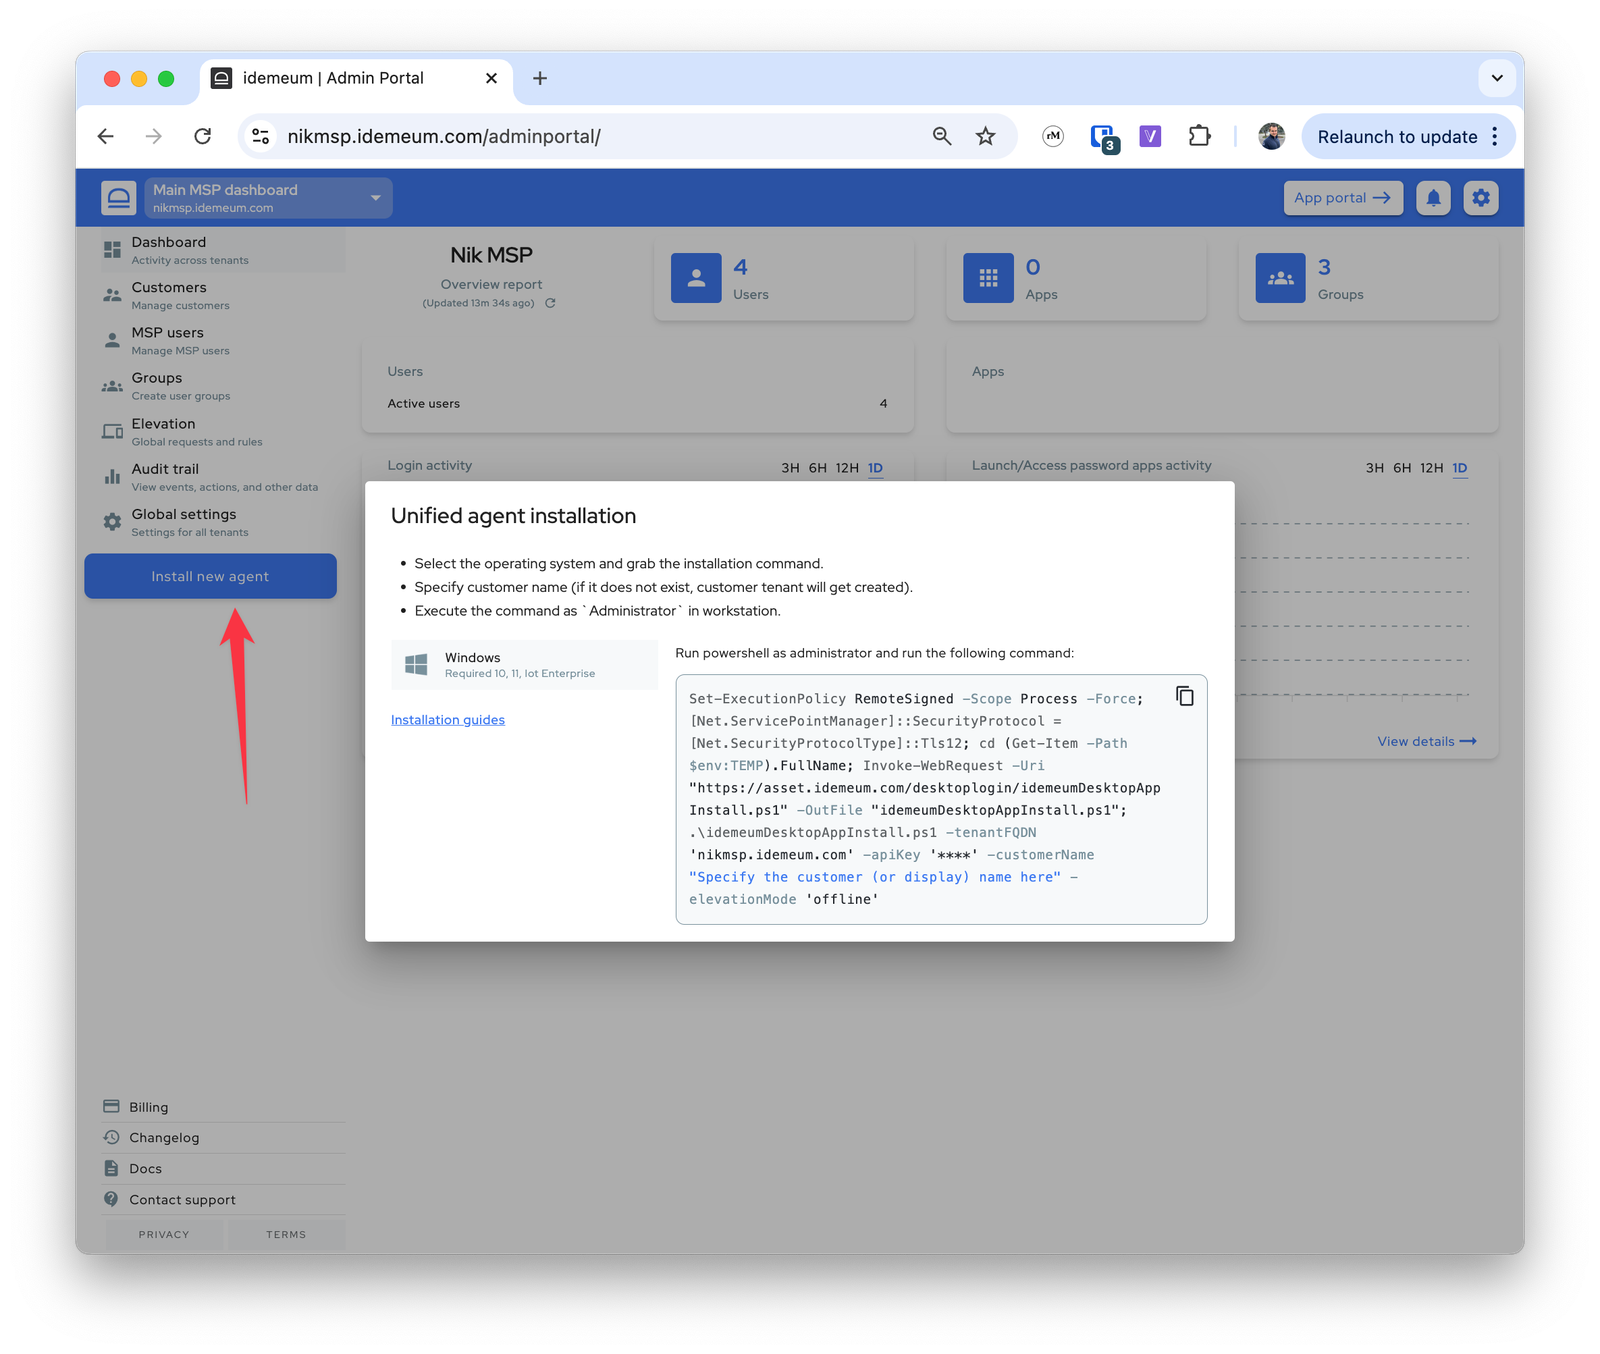Open Docs from sidebar footer

[224, 1168]
